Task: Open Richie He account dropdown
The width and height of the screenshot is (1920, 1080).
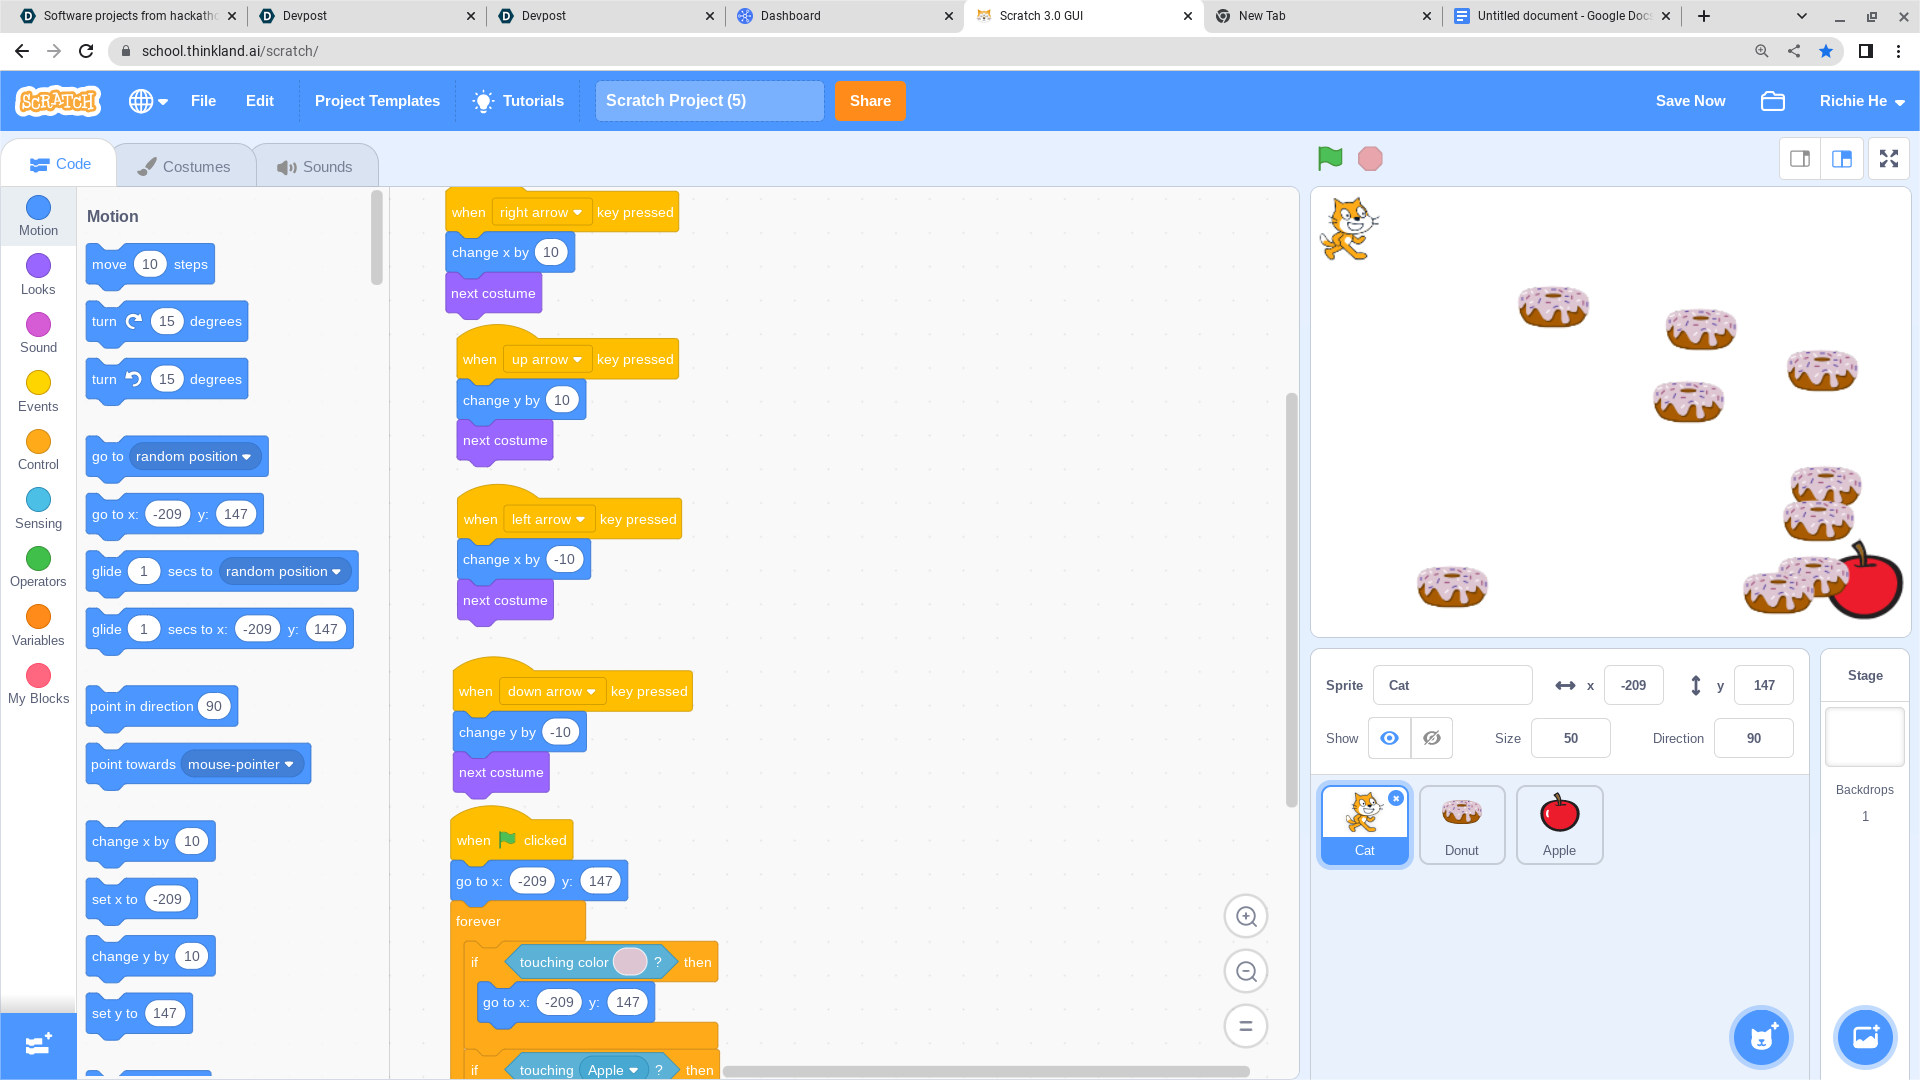Action: [x=1862, y=101]
